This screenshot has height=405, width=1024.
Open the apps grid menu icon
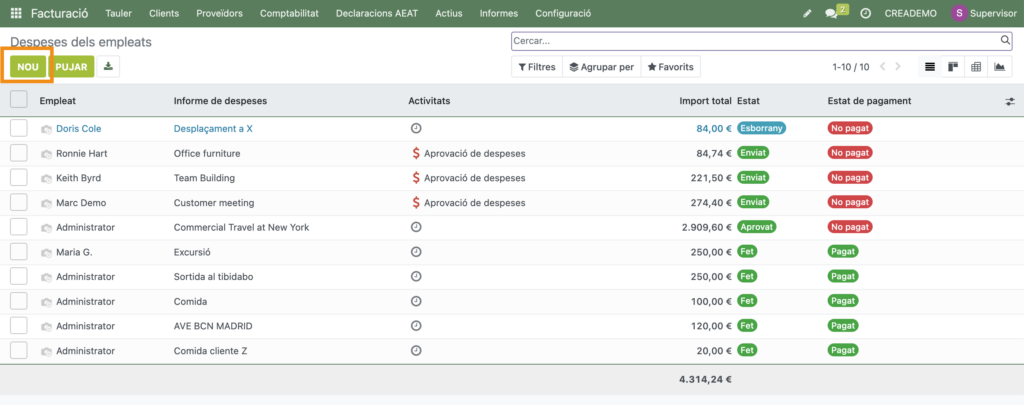pyautogui.click(x=16, y=13)
